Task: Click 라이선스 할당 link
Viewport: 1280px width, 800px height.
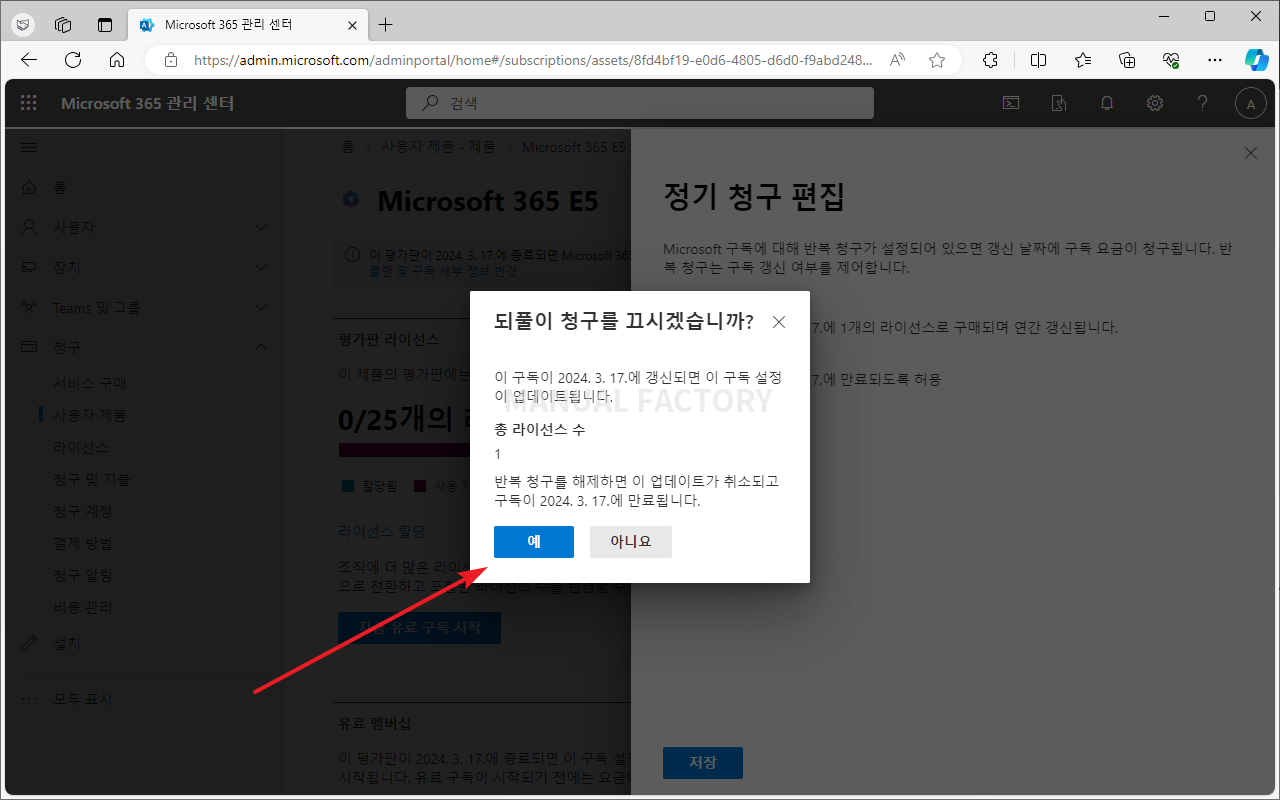Action: pyautogui.click(x=382, y=531)
